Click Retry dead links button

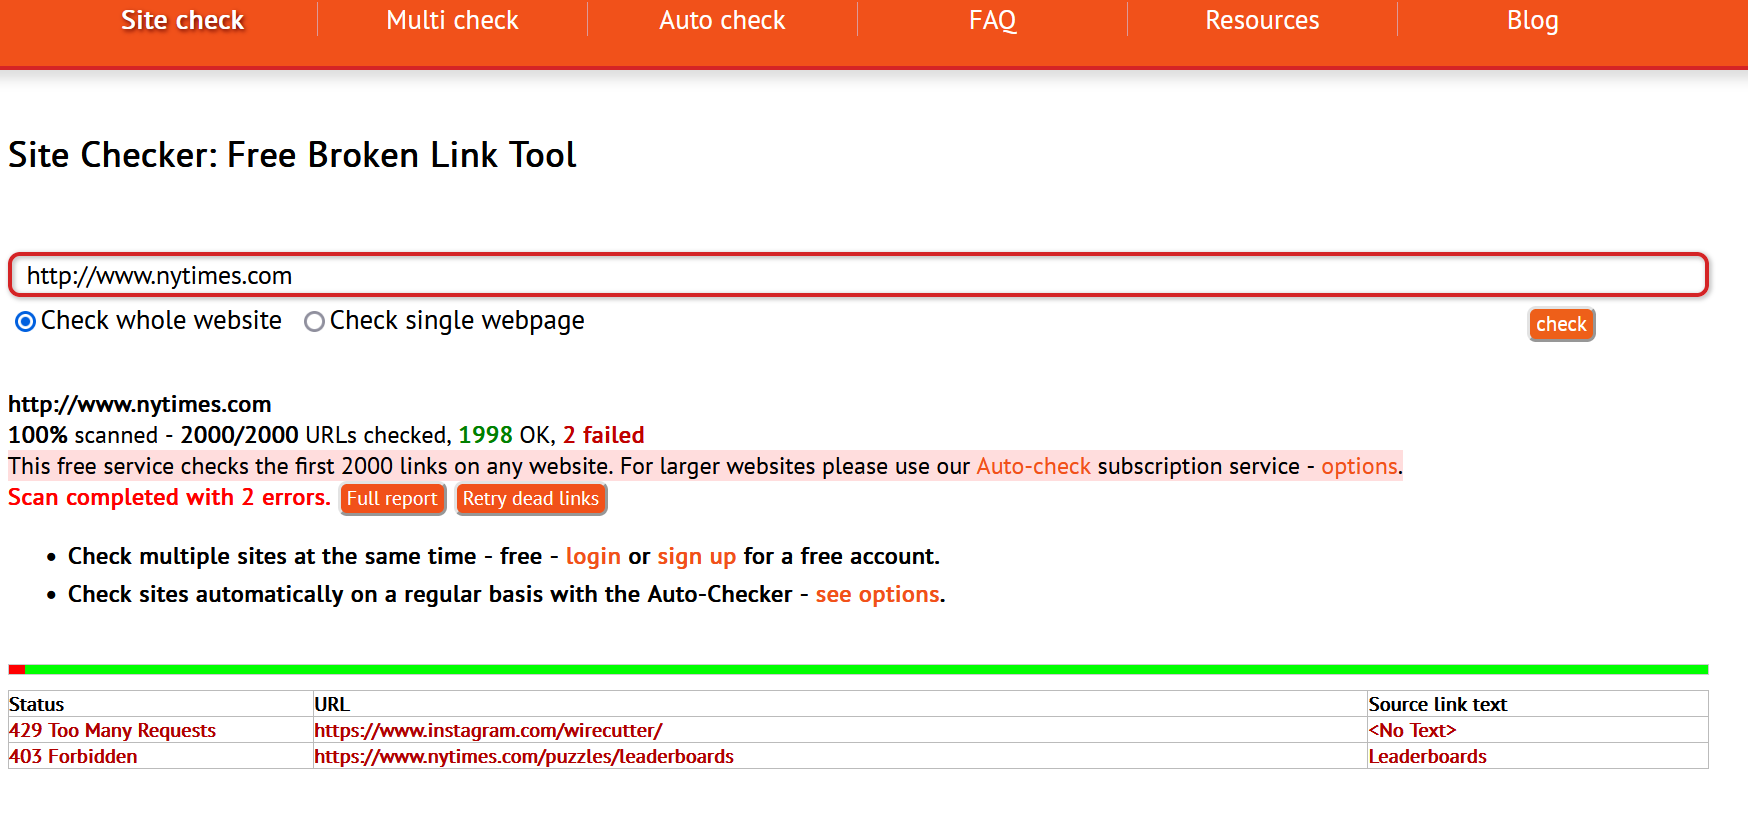click(531, 498)
